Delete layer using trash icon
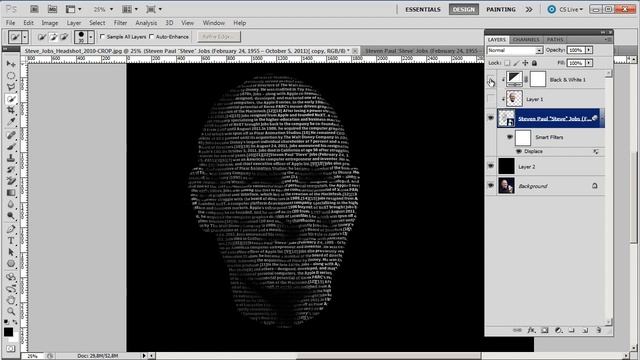This screenshot has width=640, height=360. click(x=599, y=330)
